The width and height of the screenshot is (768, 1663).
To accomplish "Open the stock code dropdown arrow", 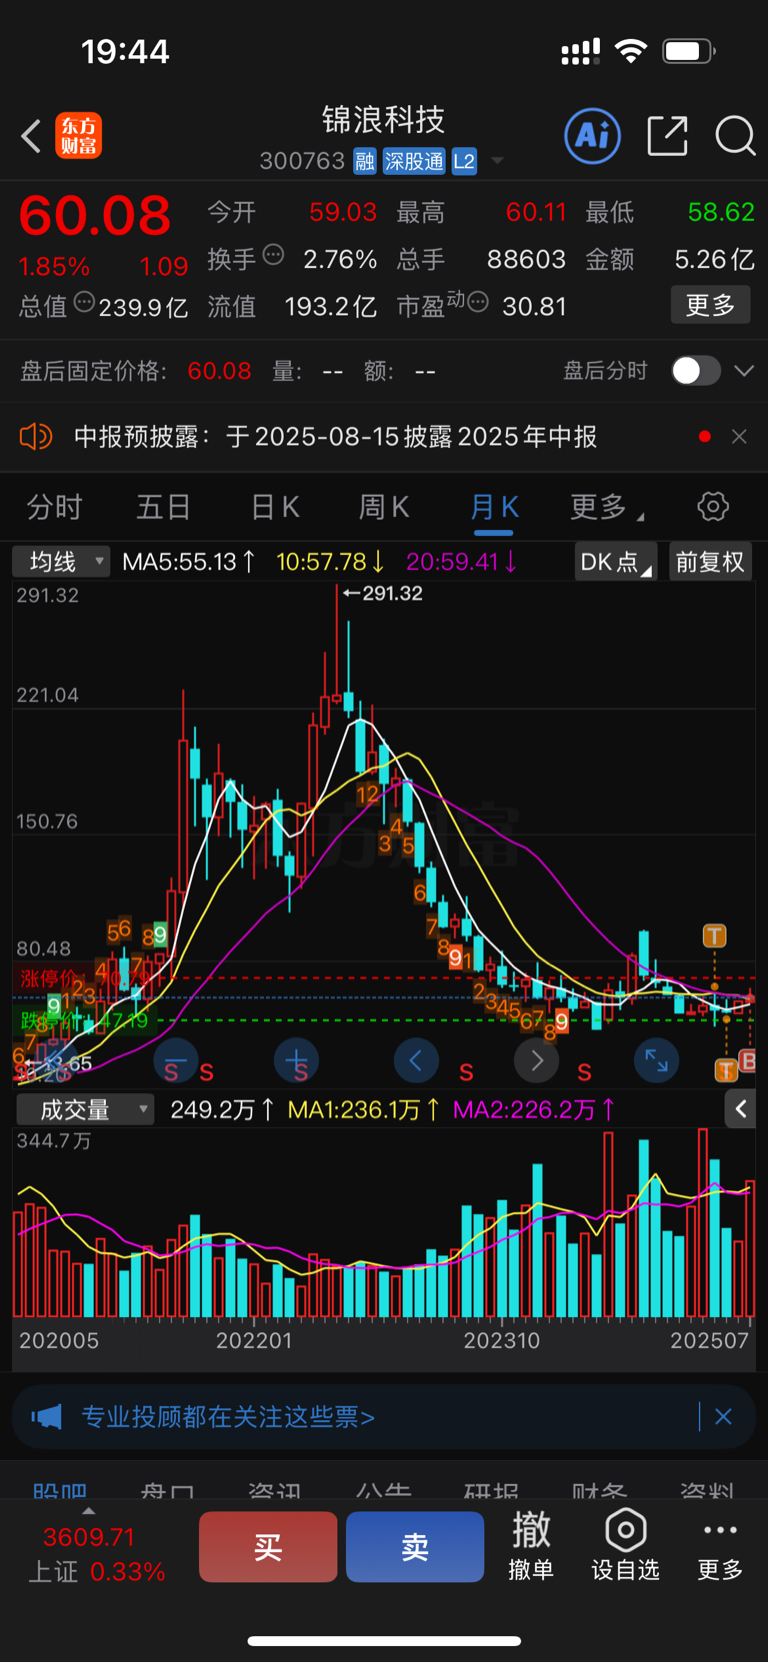I will (497, 162).
